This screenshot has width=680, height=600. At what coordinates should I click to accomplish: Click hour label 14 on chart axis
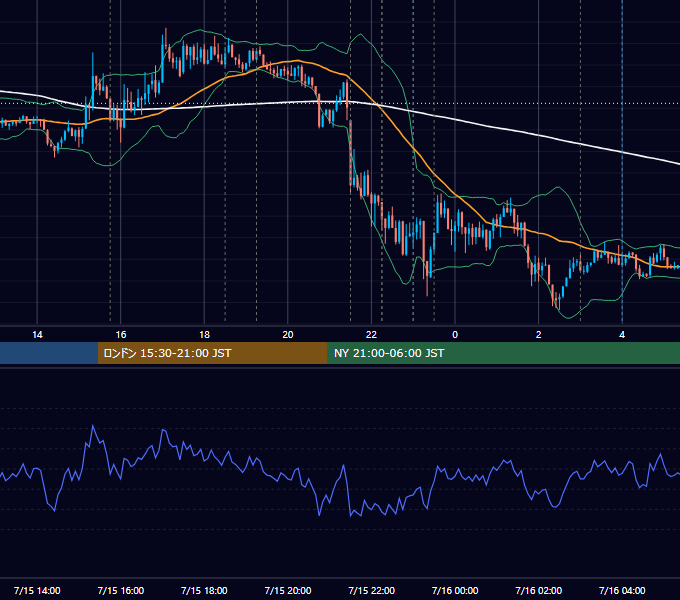click(37, 334)
